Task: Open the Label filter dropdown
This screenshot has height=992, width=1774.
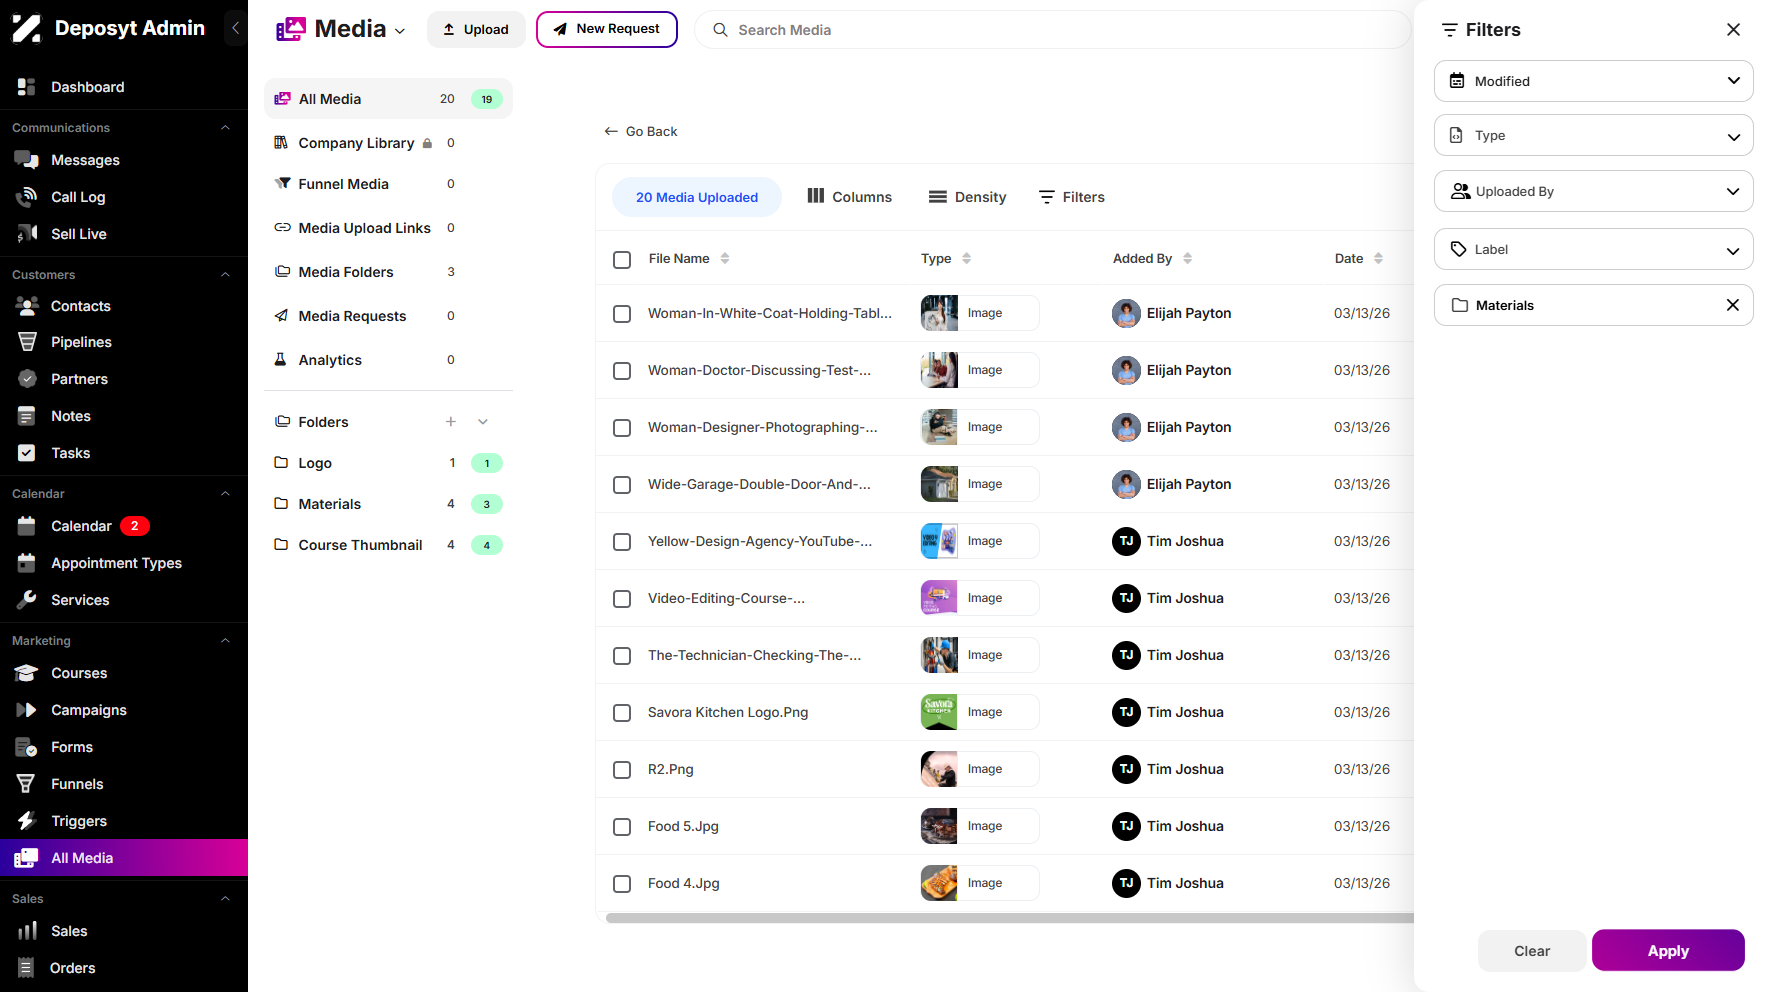Action: 1594,249
